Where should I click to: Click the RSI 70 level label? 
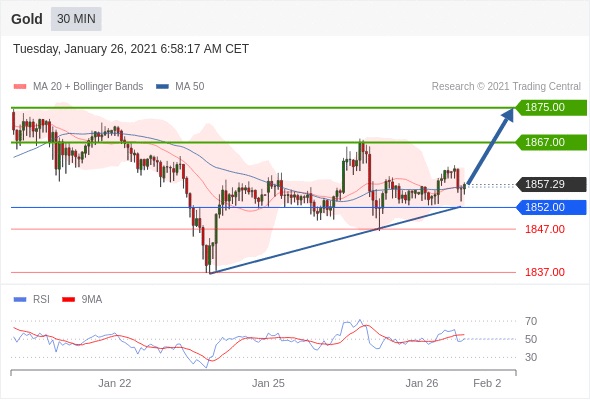click(531, 321)
